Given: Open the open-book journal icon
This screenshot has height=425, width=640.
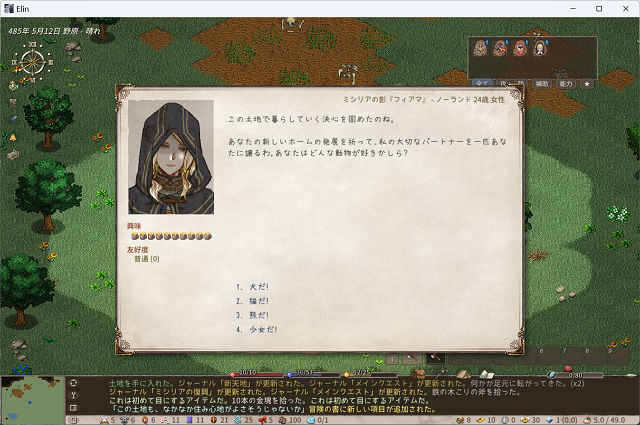Looking at the screenshot, I should [486, 374].
